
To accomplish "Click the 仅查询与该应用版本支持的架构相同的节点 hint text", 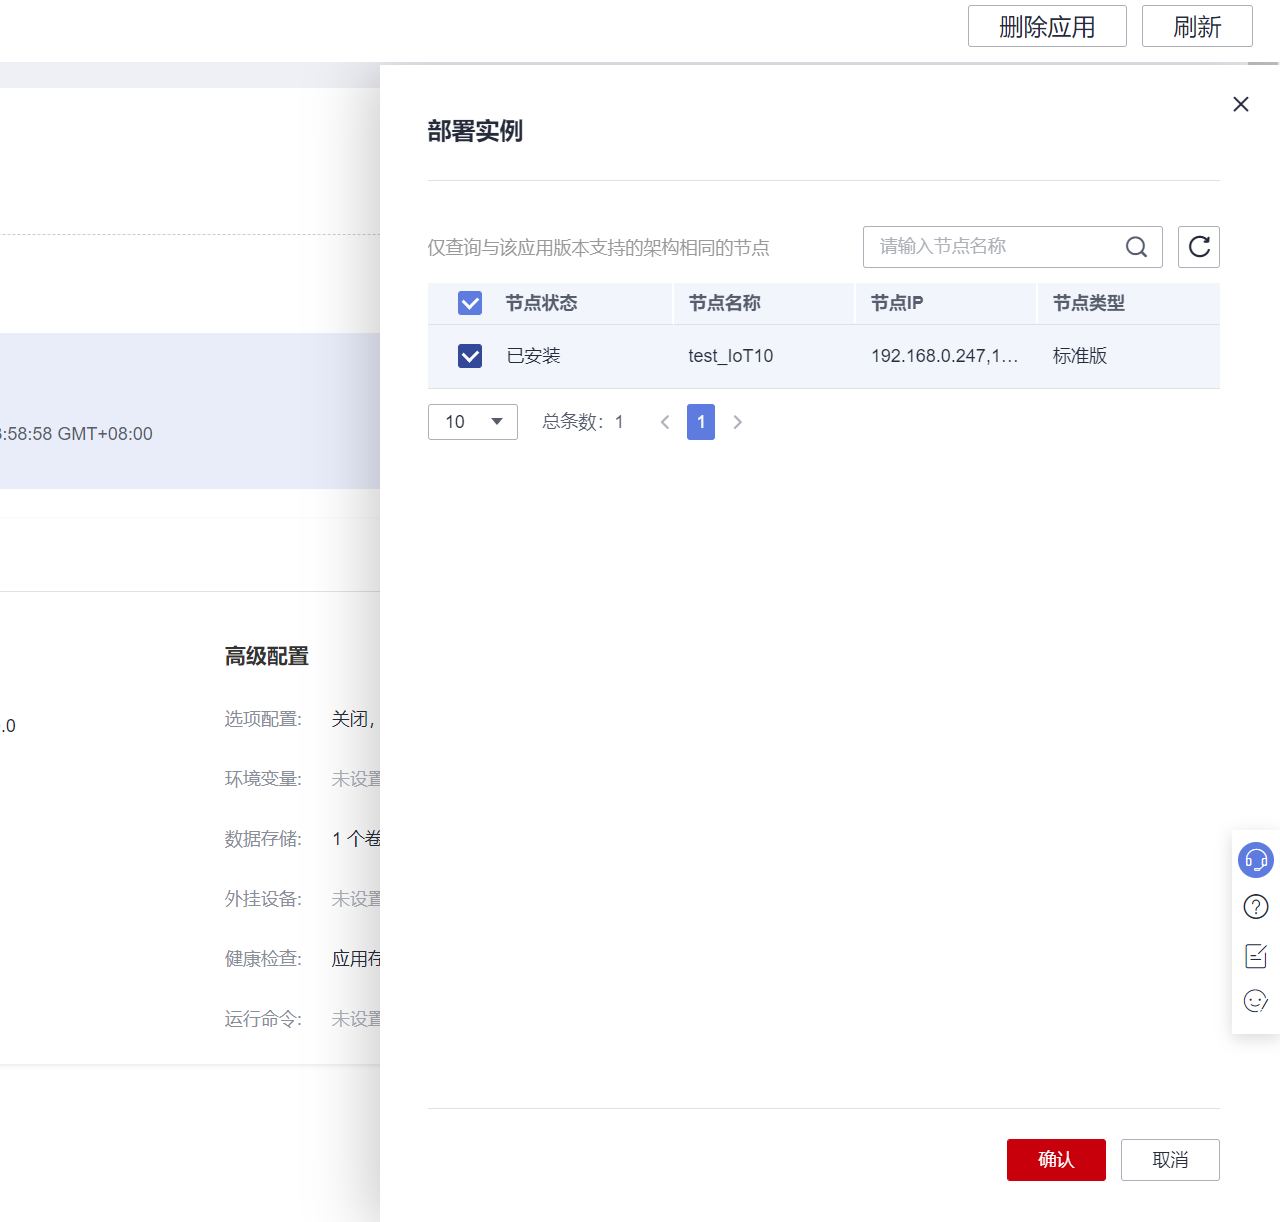I will 599,248.
